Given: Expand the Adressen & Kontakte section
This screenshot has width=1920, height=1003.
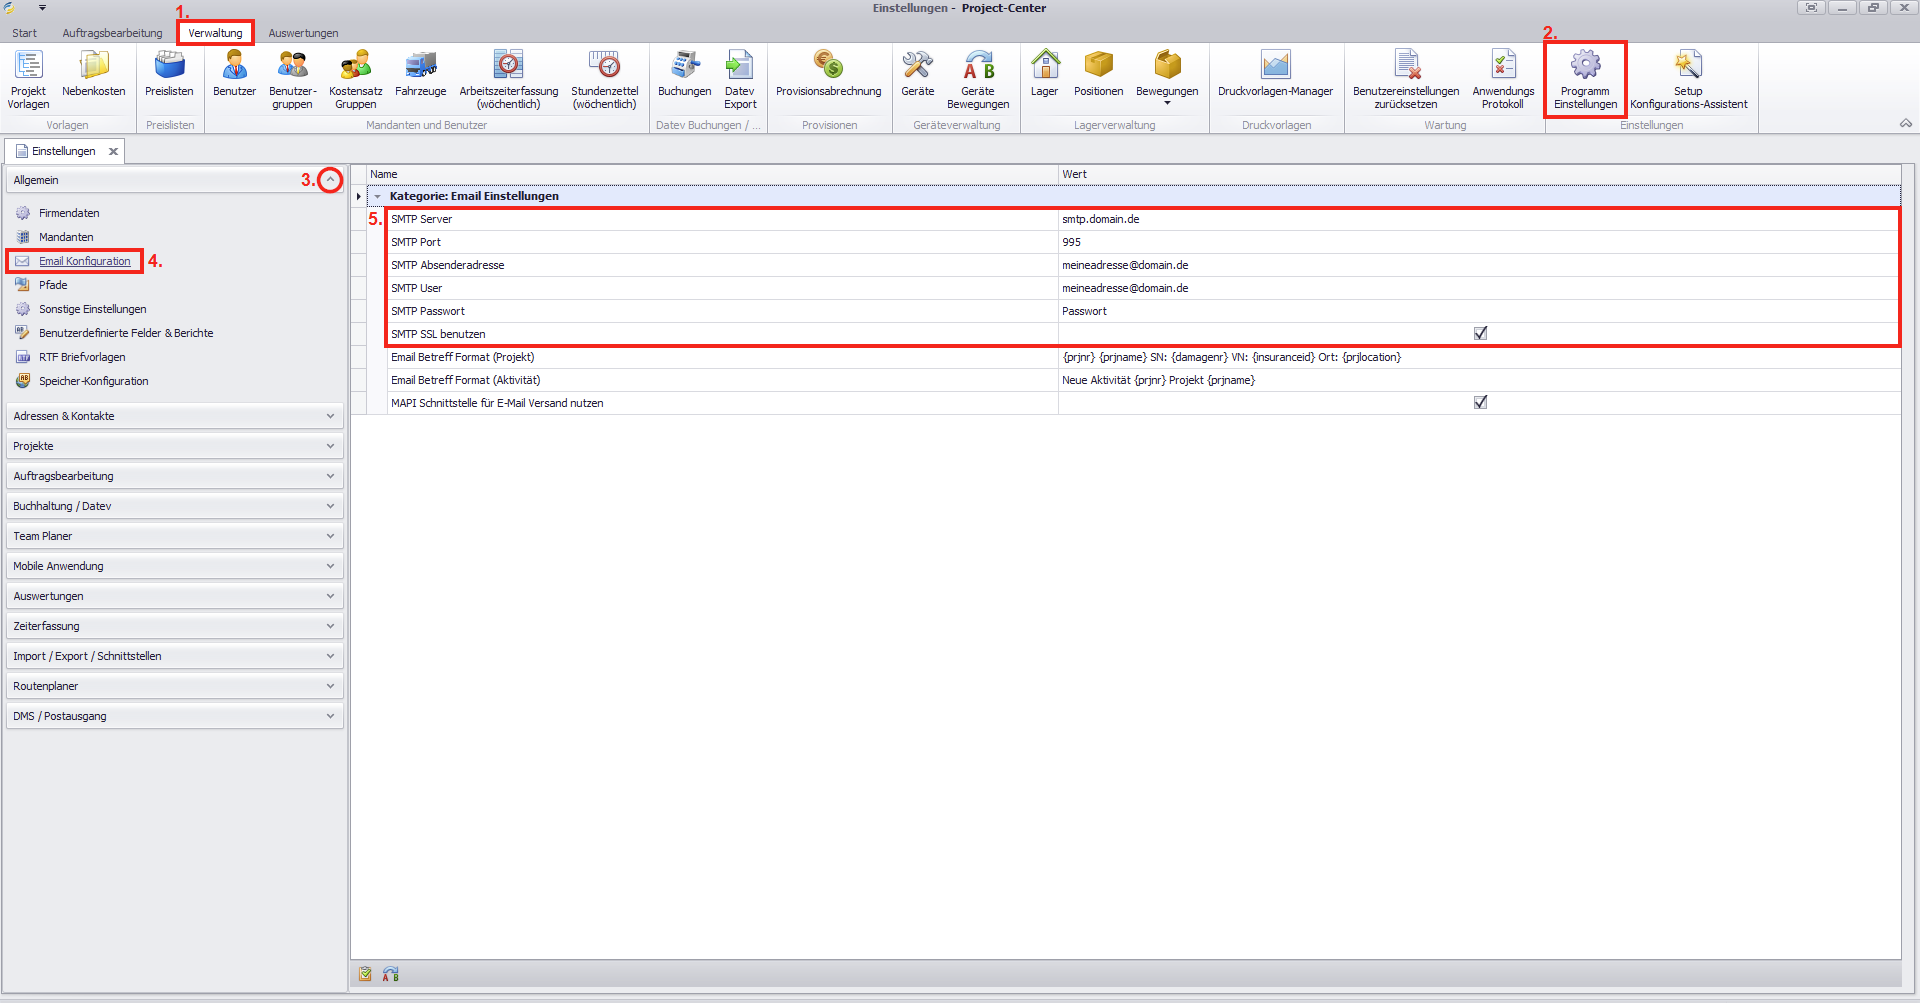Looking at the screenshot, I should (330, 416).
